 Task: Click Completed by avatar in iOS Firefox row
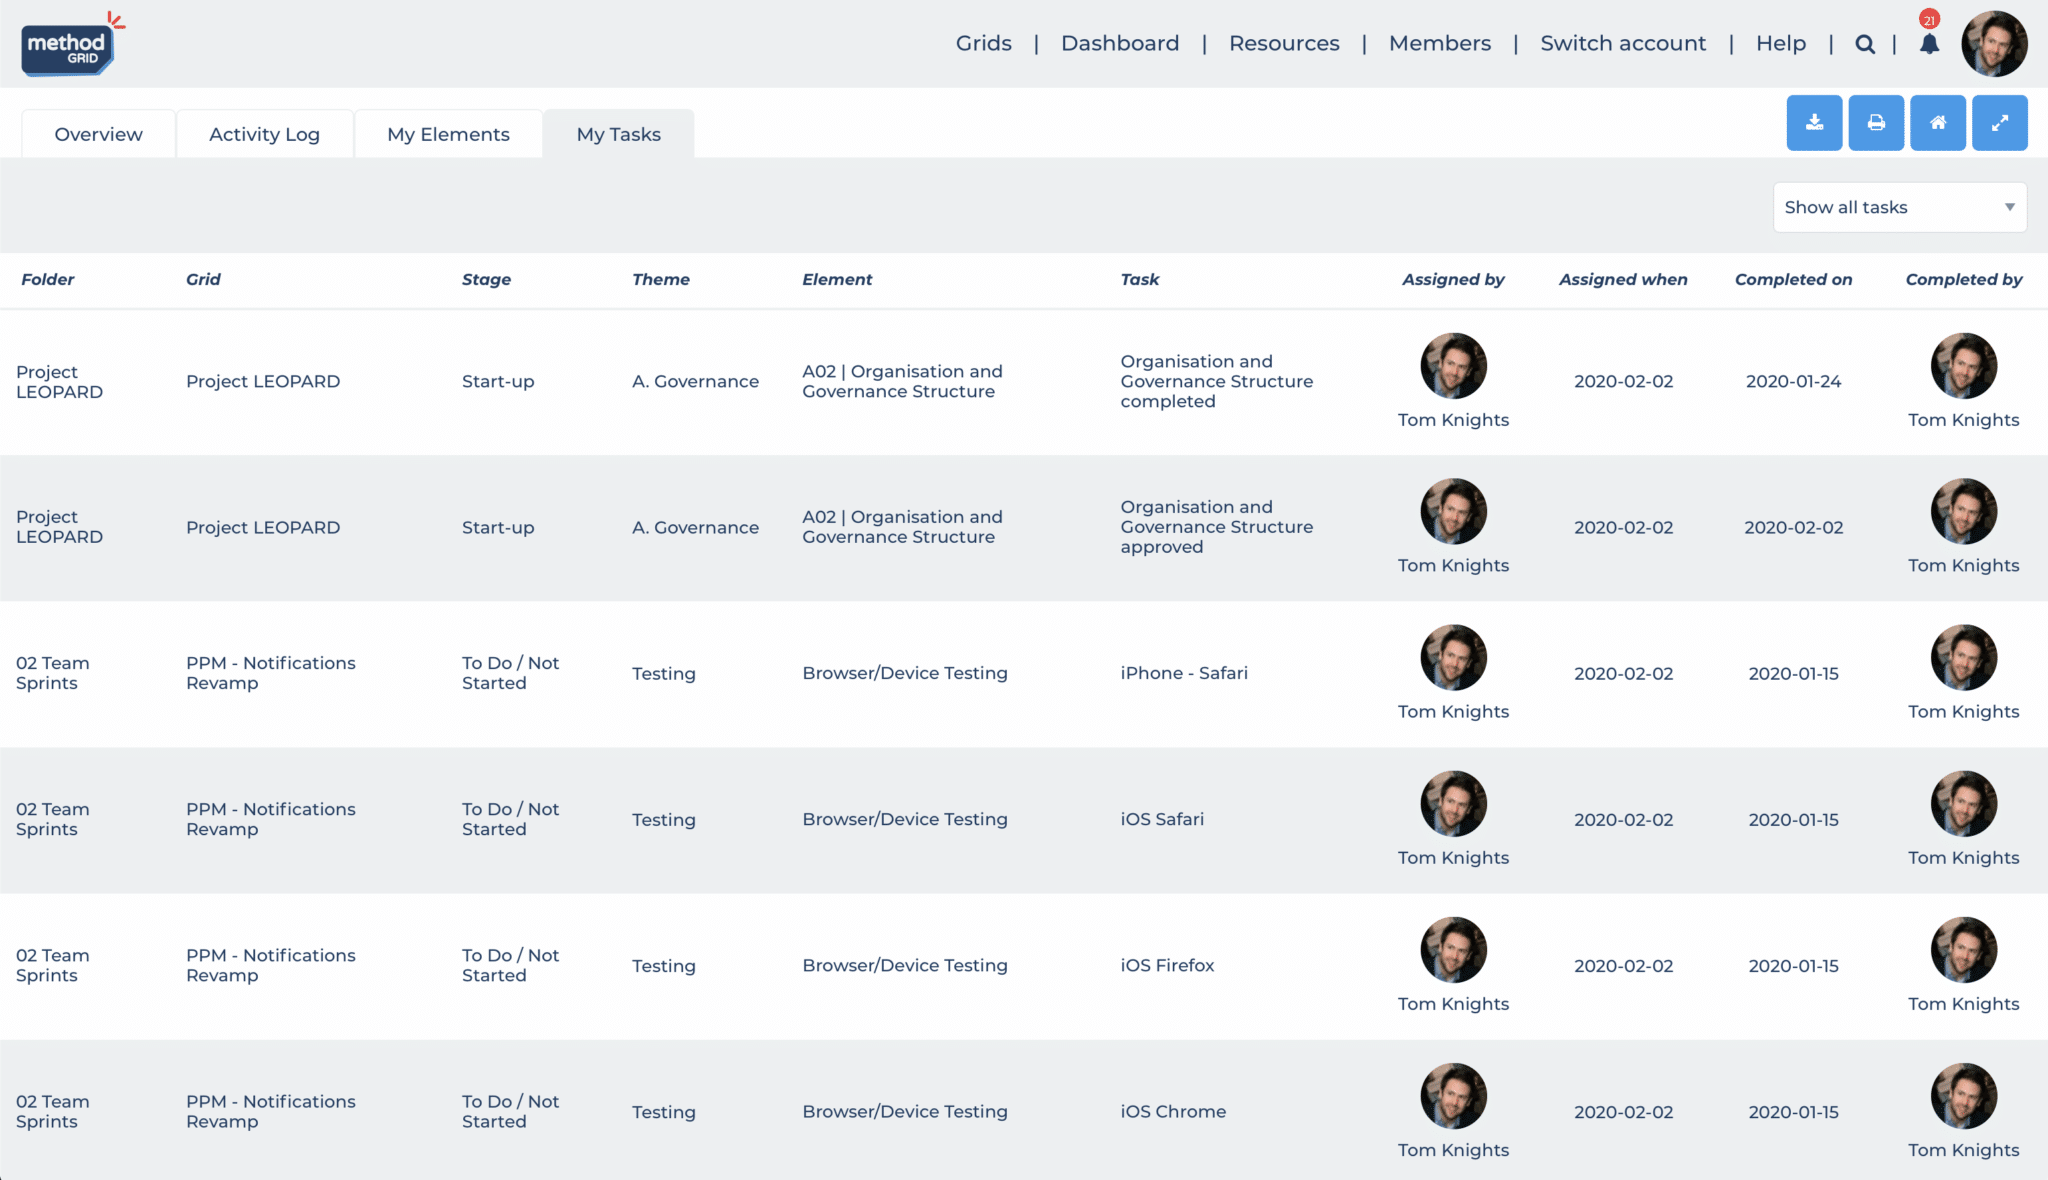click(x=1963, y=950)
